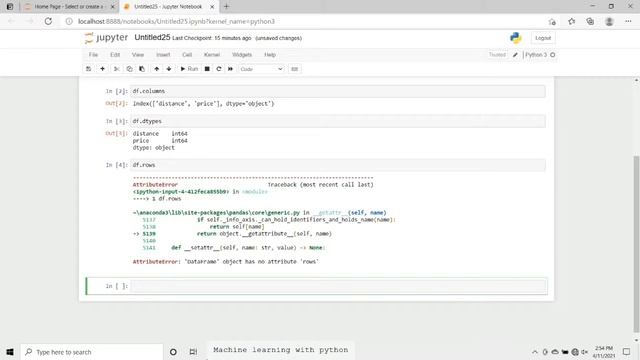Image resolution: width=640 pixels, height=360 pixels.
Task: Restart the kernel
Action: (x=219, y=69)
